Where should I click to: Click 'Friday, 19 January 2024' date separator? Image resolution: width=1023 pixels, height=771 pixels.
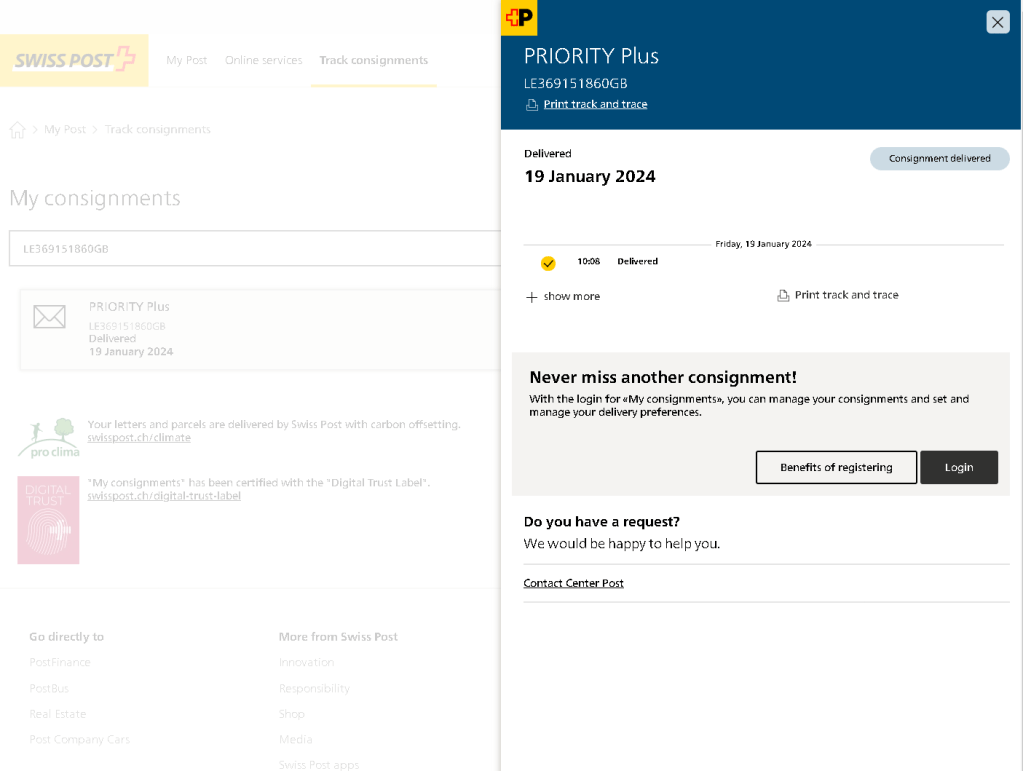(x=763, y=244)
